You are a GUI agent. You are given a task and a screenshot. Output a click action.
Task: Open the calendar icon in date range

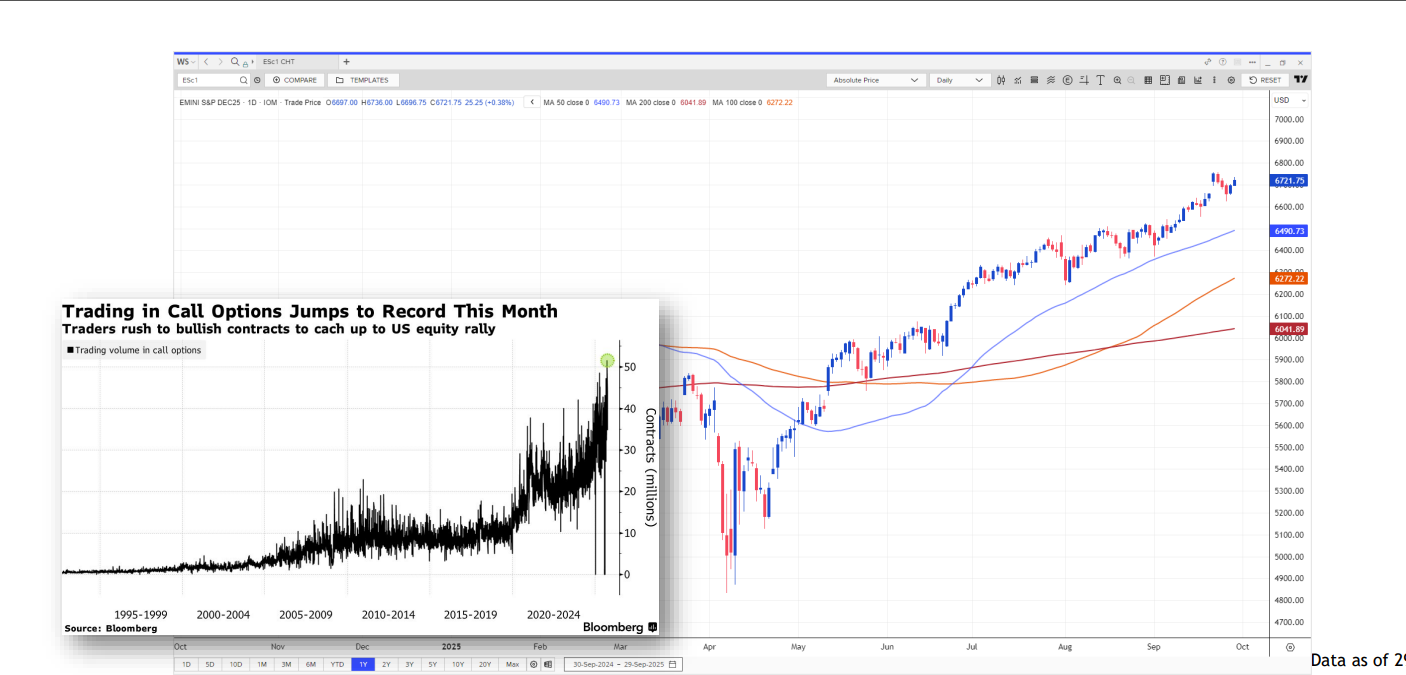tap(673, 664)
